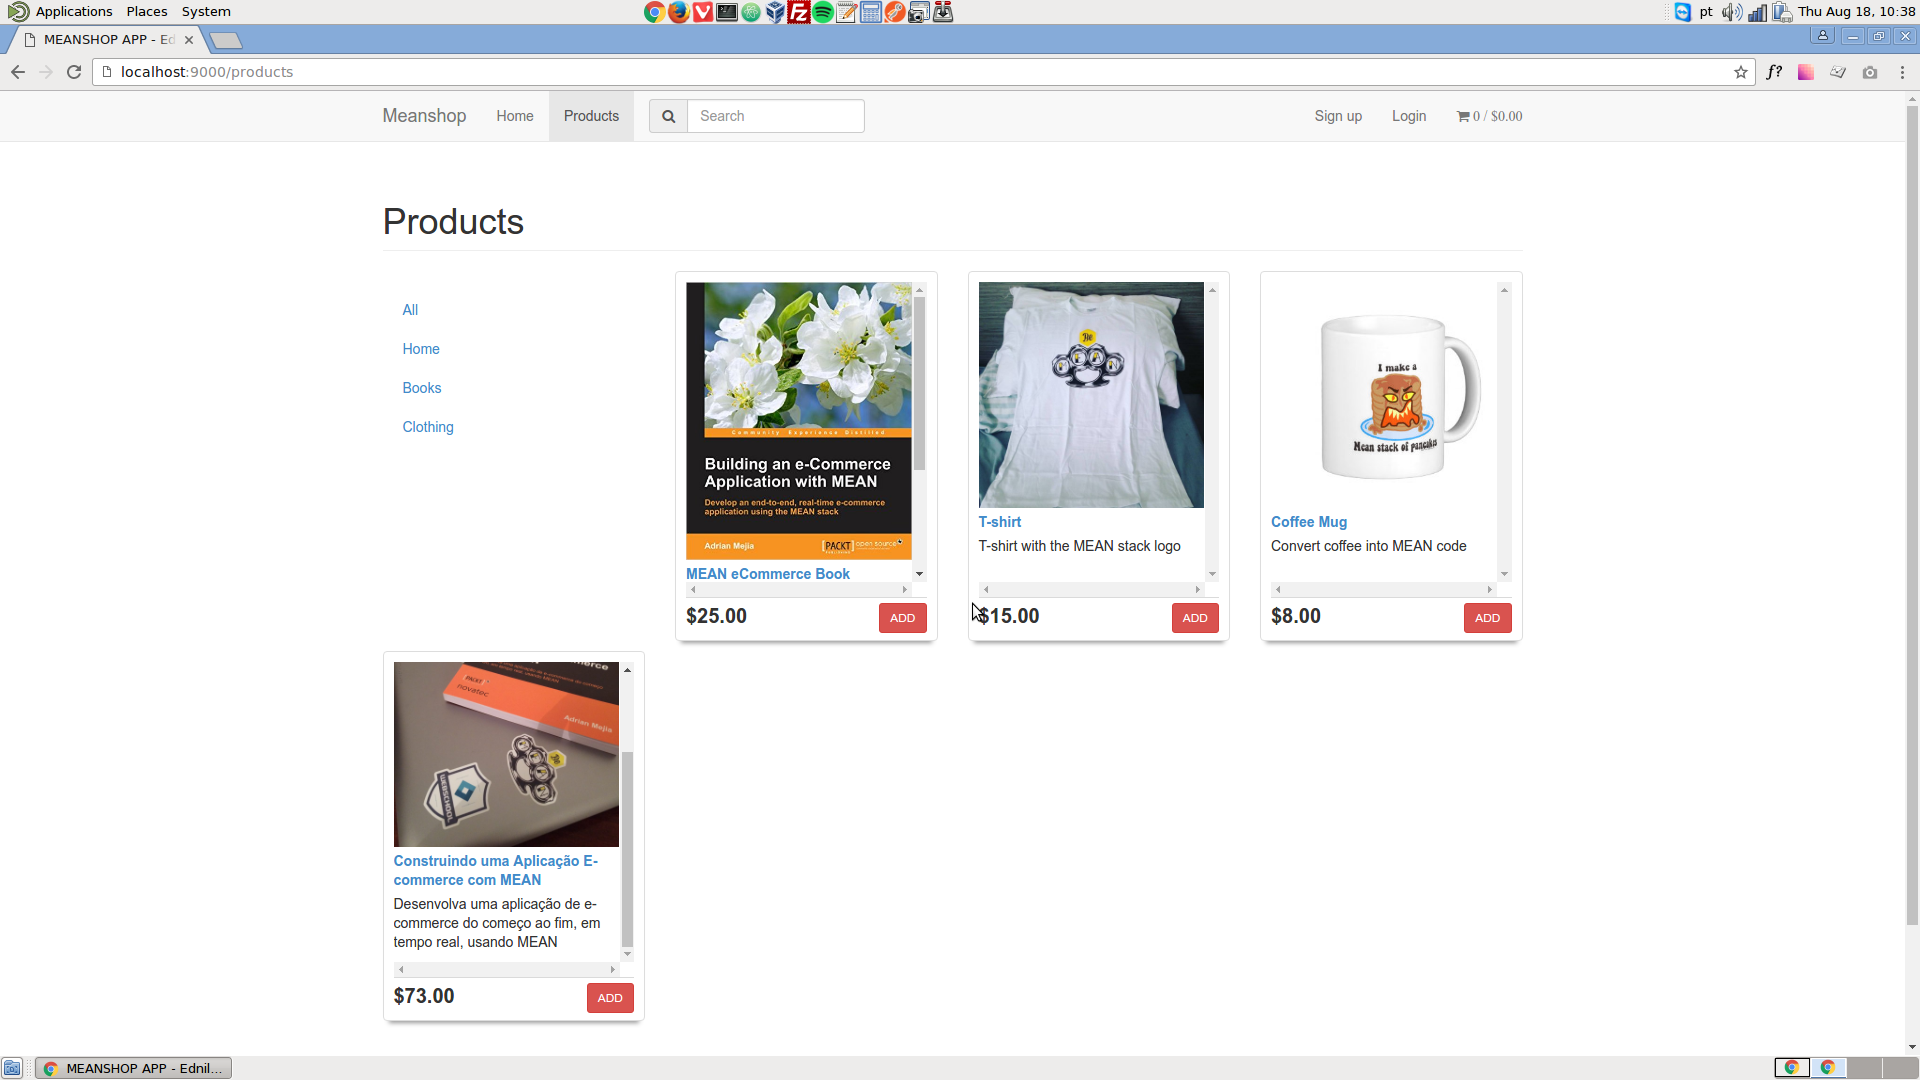
Task: Open the Calculator launcher in the top panel
Action: pos(871,12)
